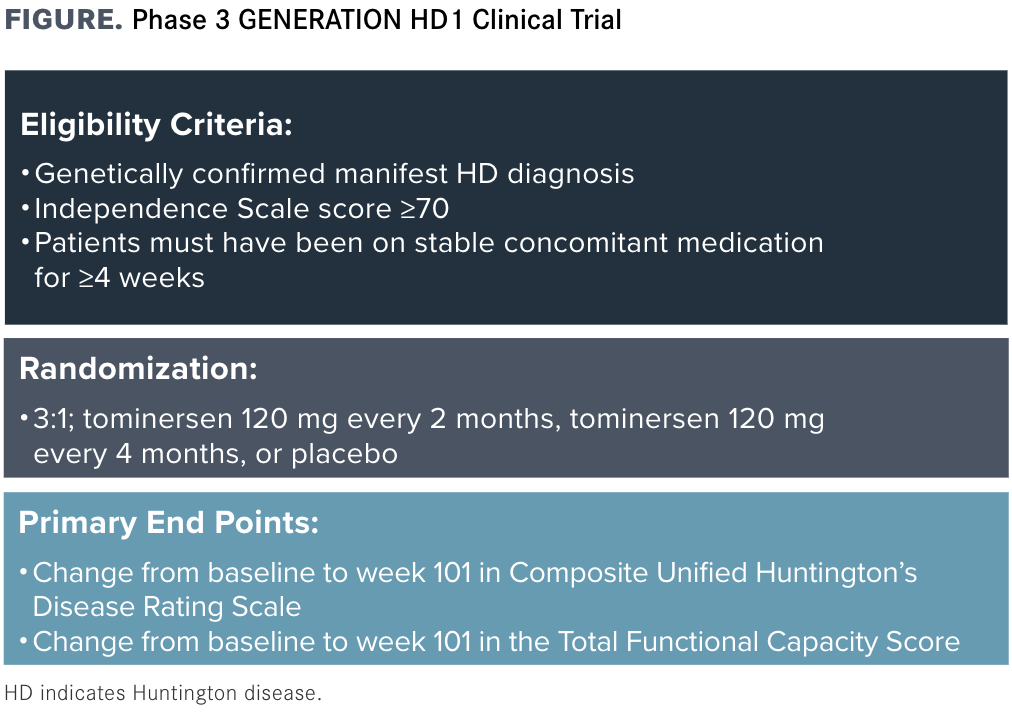Image resolution: width=1012 pixels, height=718 pixels.
Task: Click the Eligibility Criteria heading
Action: (x=156, y=125)
